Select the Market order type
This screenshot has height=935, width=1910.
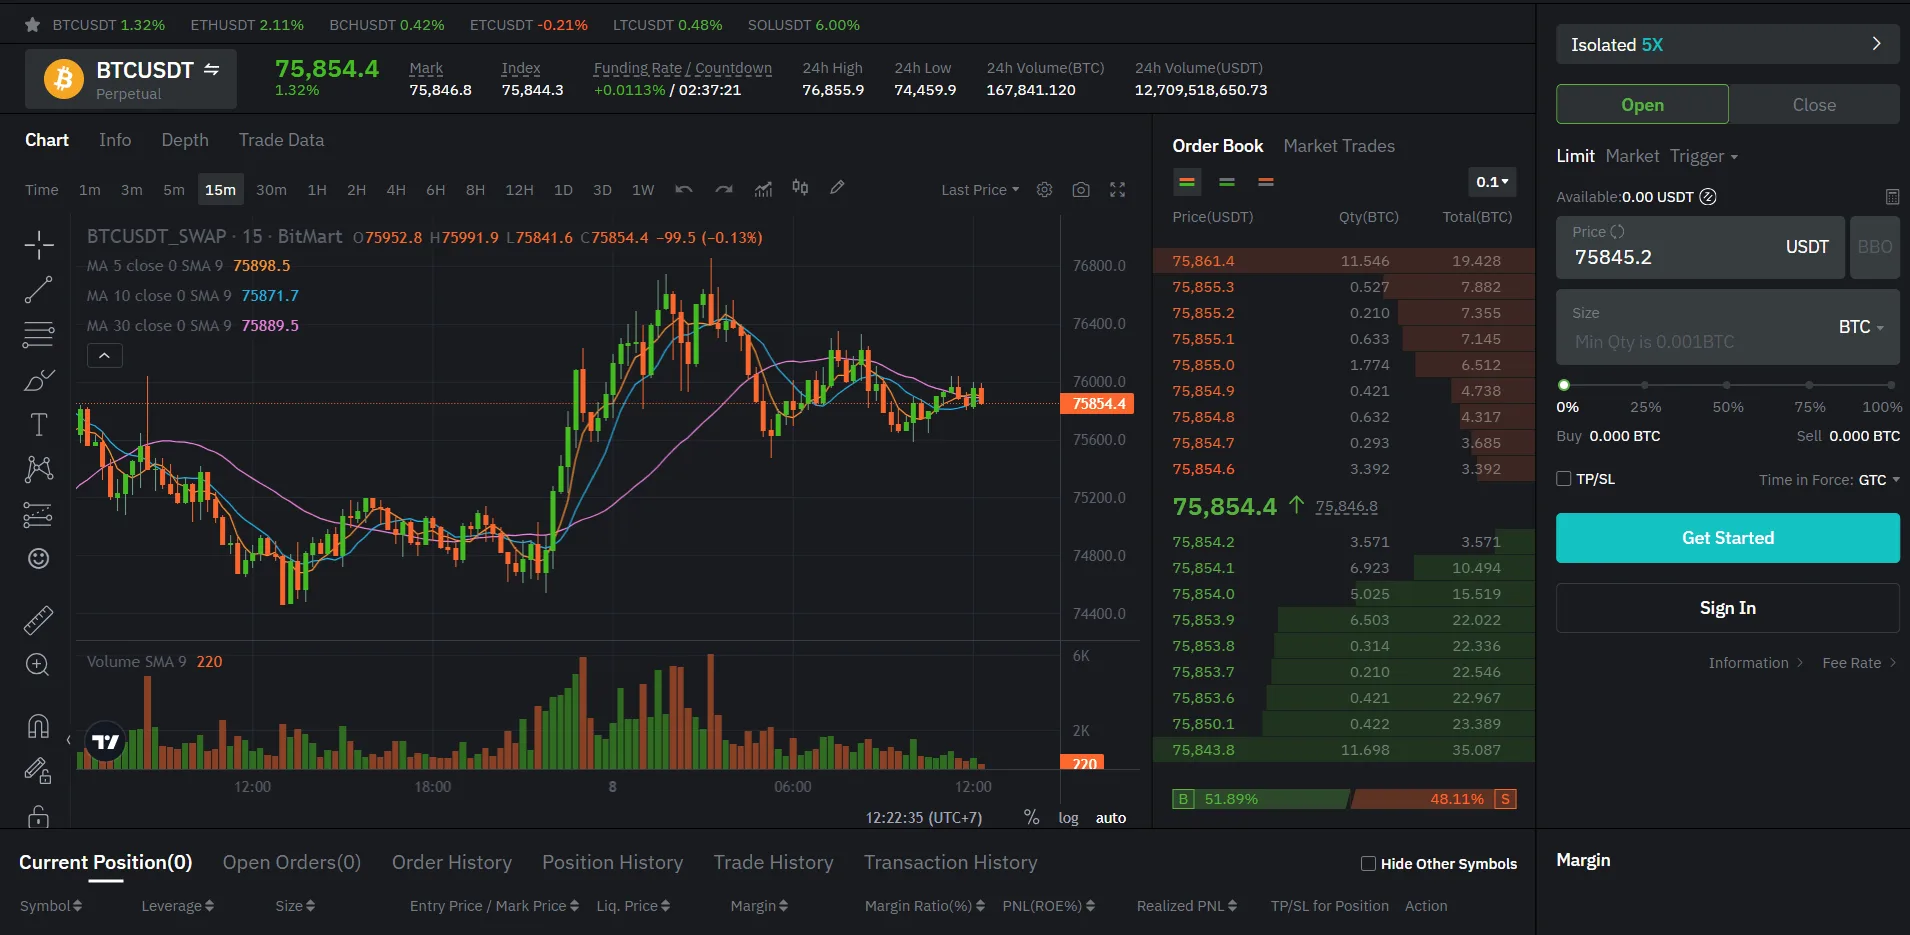tap(1632, 156)
